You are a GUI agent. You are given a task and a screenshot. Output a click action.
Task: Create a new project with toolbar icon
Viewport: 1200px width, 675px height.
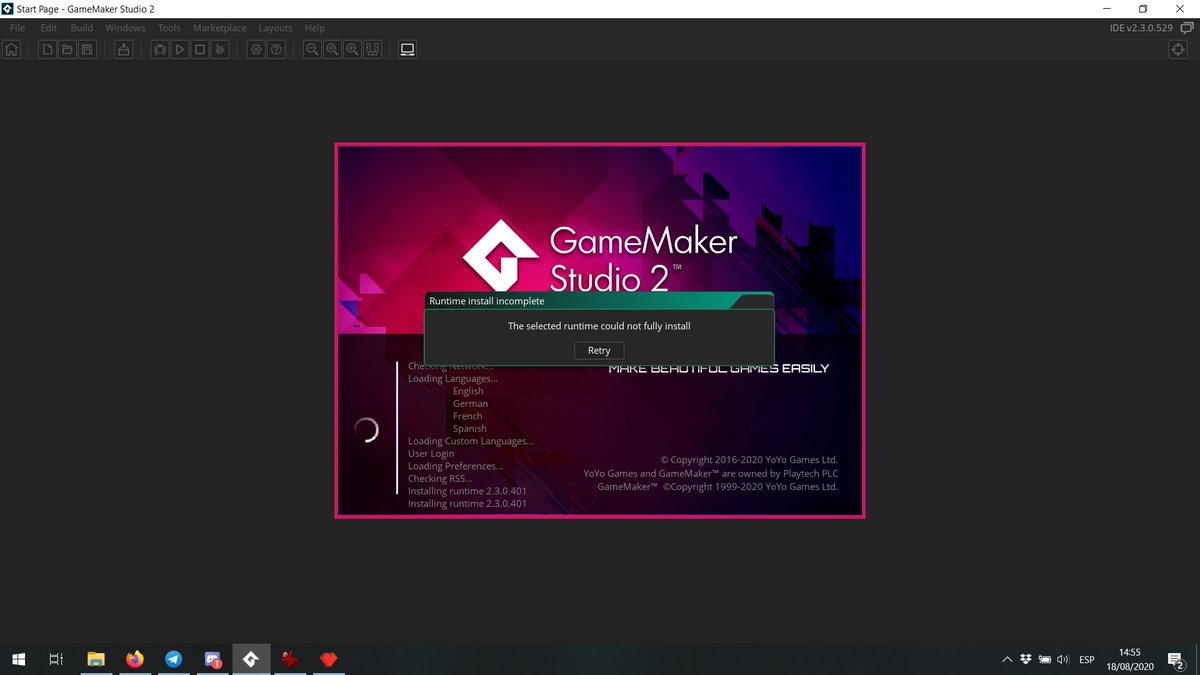[x=47, y=49]
